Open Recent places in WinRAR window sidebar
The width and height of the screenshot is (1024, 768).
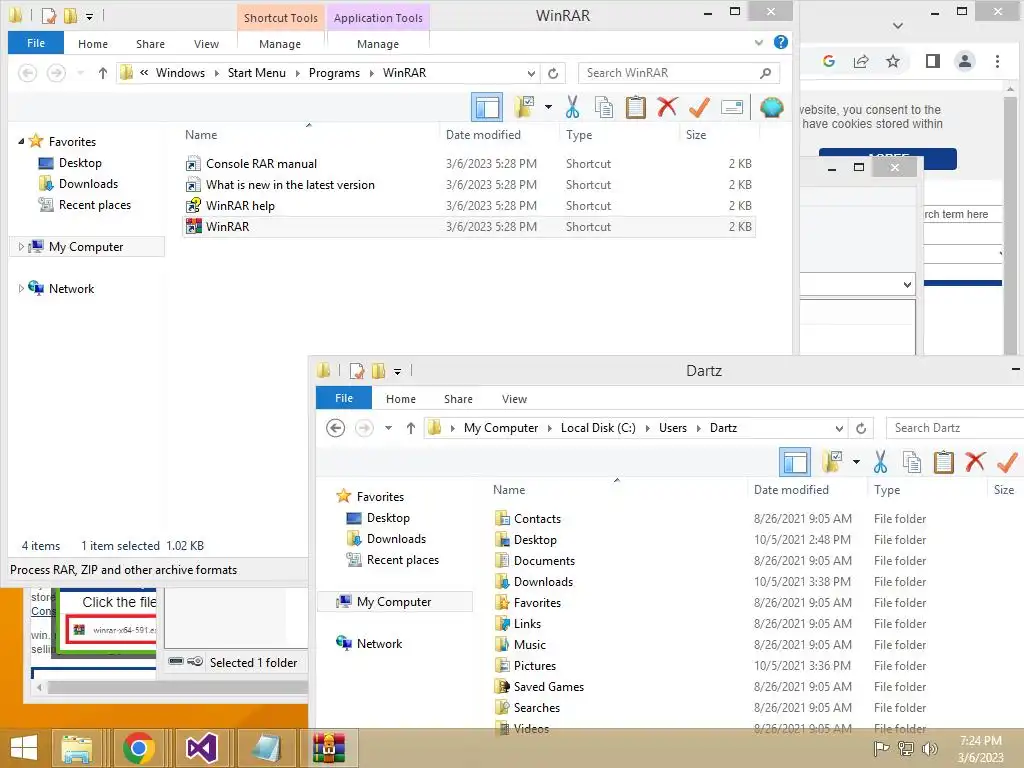(95, 205)
